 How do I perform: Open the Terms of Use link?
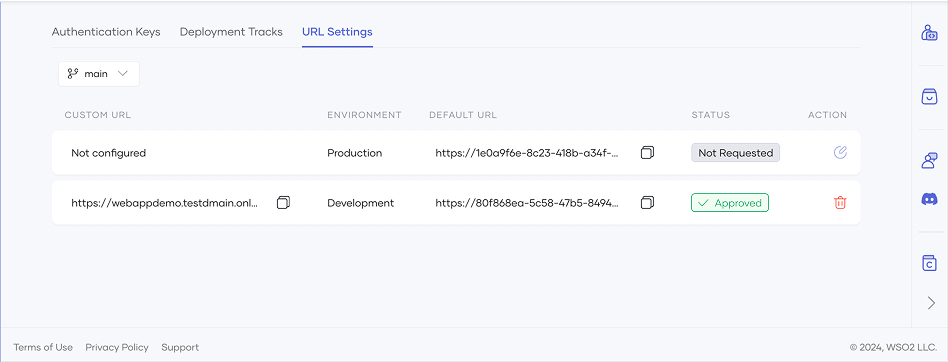pyautogui.click(x=43, y=347)
